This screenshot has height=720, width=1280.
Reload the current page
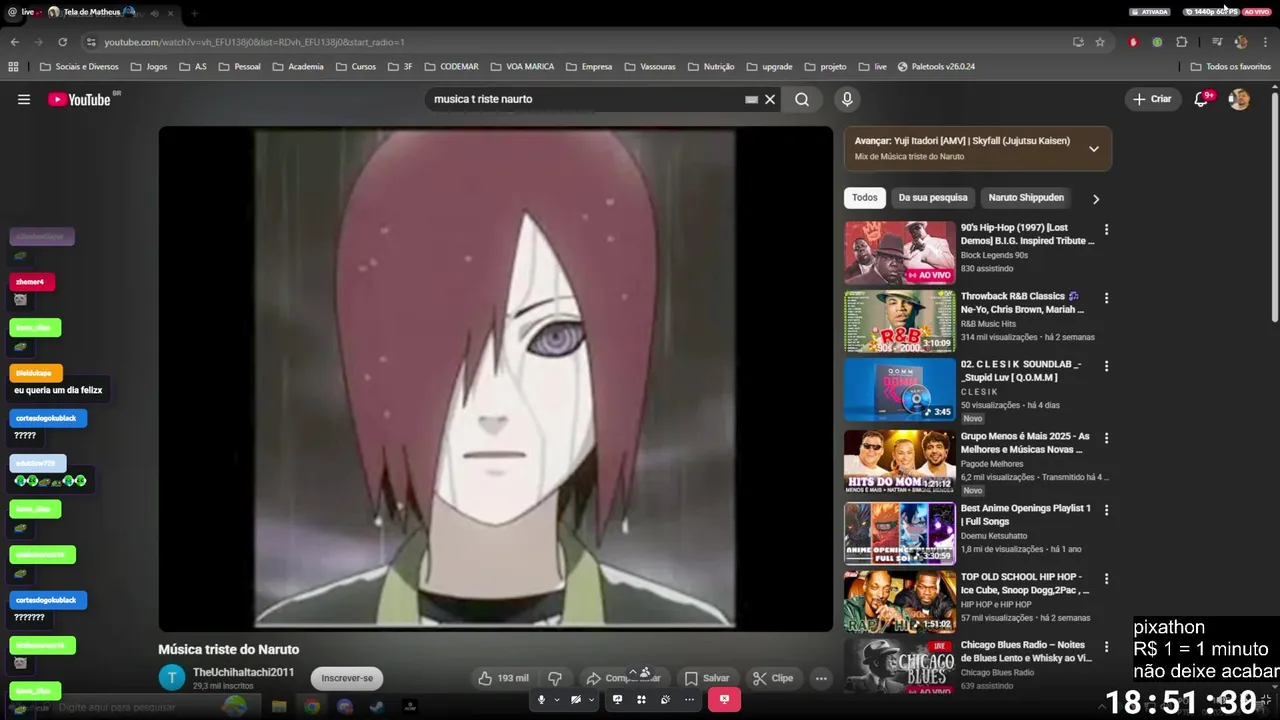[62, 42]
